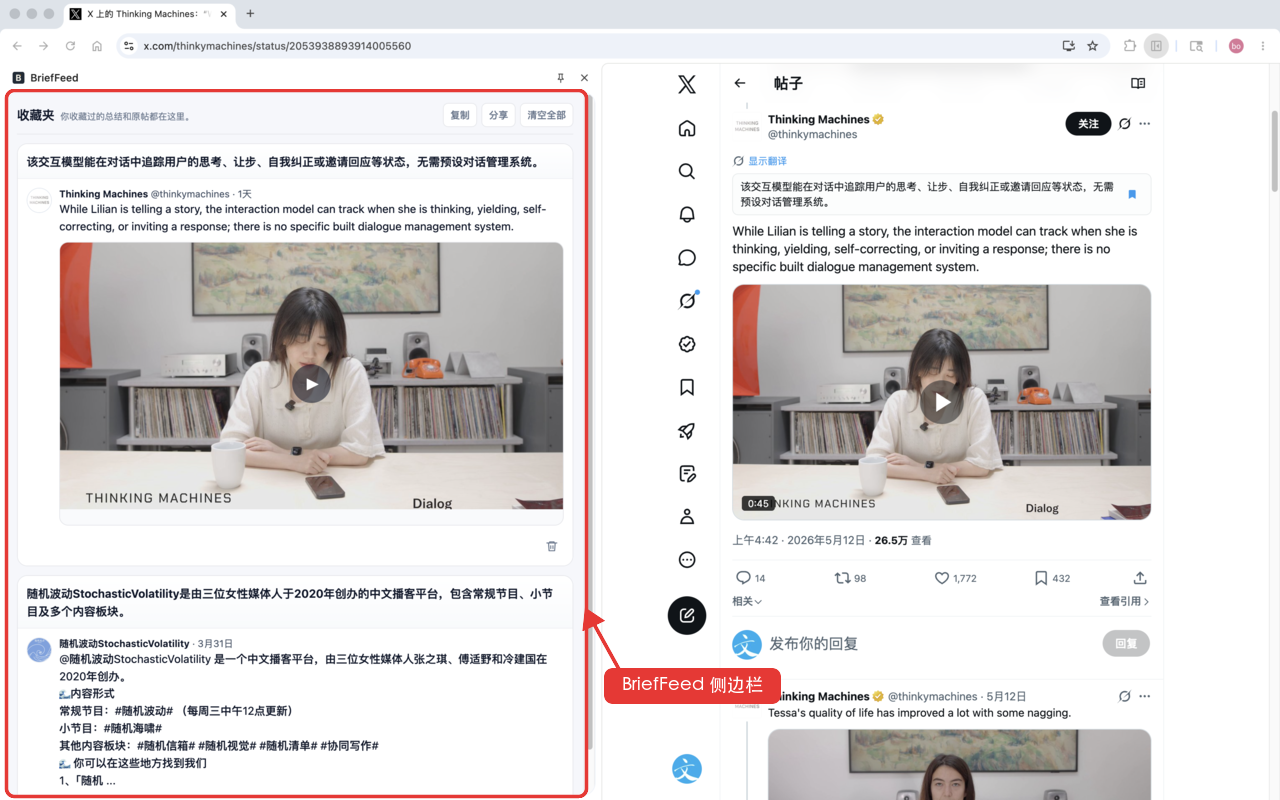Reply icon showing 14 replies

coord(750,578)
